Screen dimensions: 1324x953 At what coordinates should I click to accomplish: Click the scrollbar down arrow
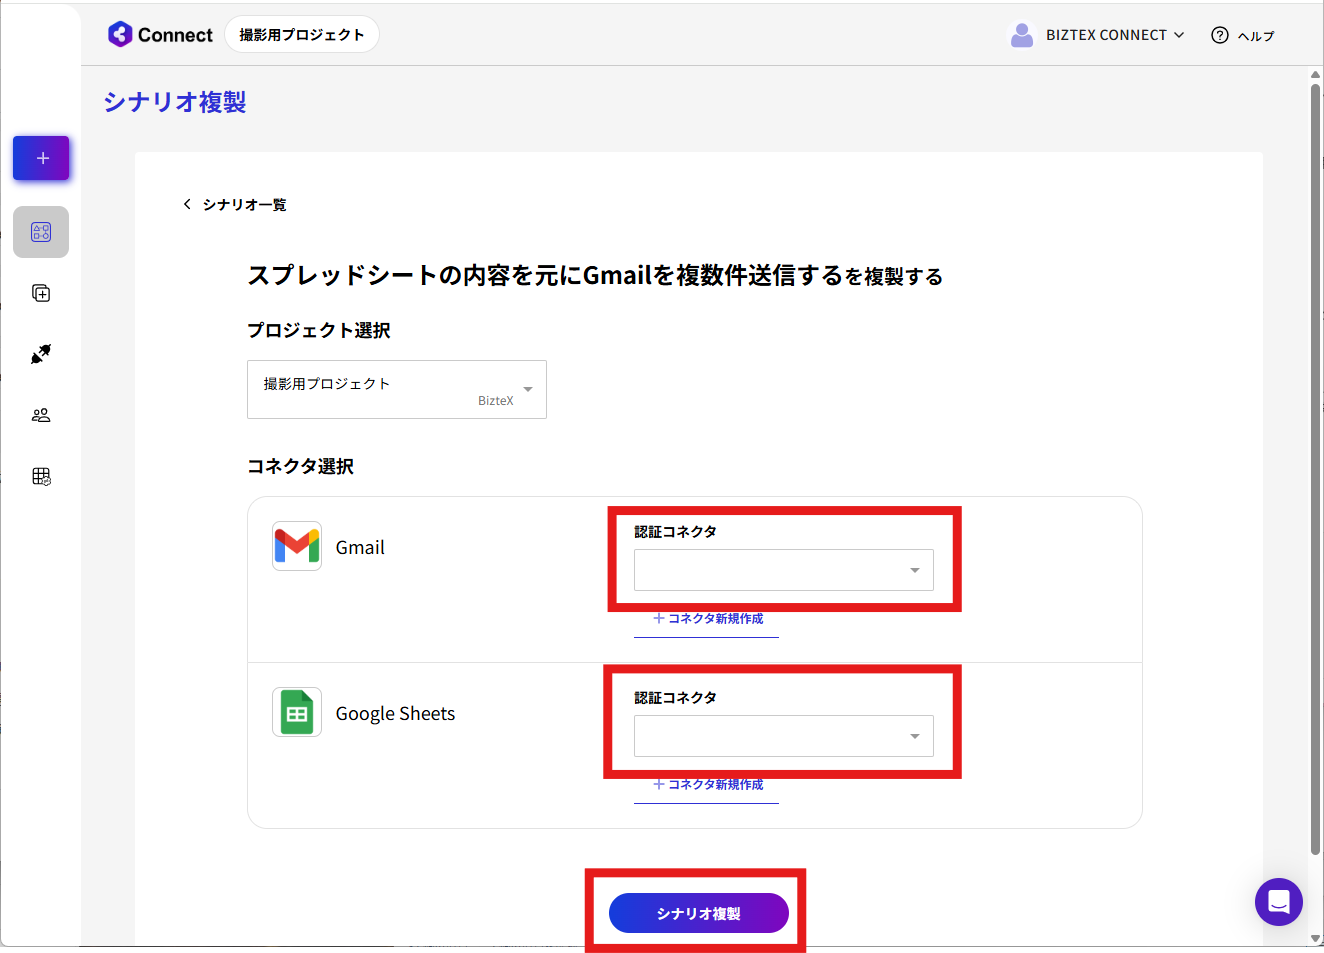(x=1316, y=939)
